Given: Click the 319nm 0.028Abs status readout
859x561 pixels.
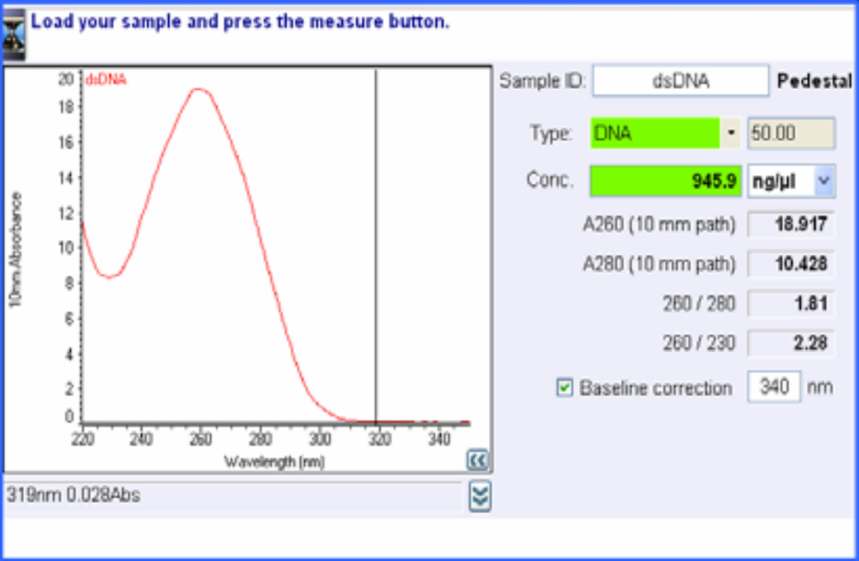Looking at the screenshot, I should [74, 495].
